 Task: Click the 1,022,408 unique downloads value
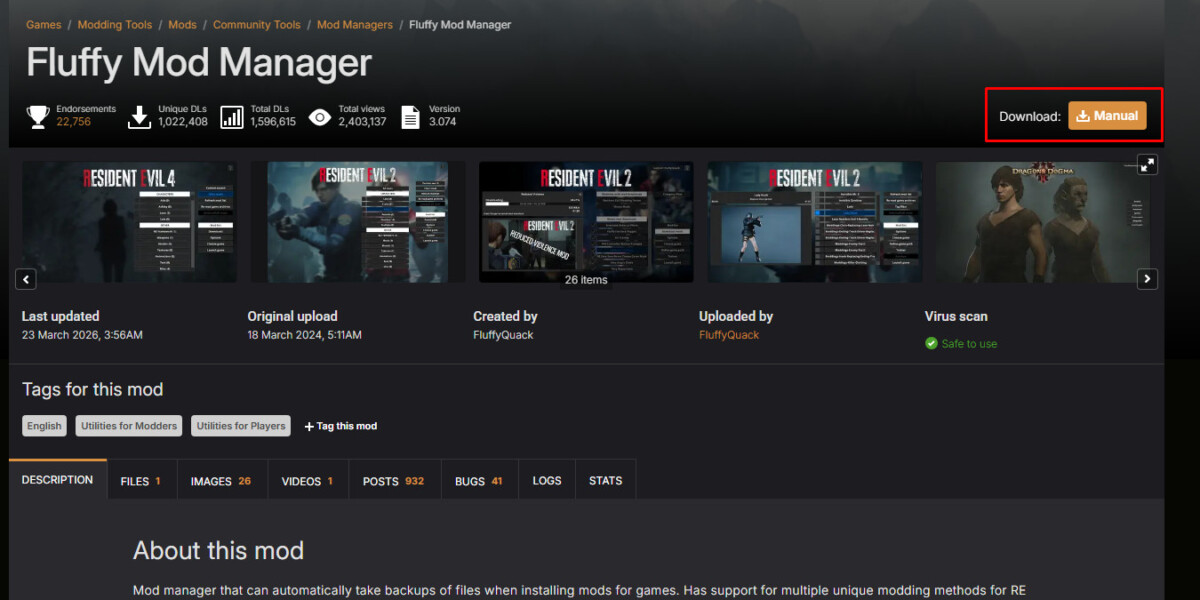(183, 122)
